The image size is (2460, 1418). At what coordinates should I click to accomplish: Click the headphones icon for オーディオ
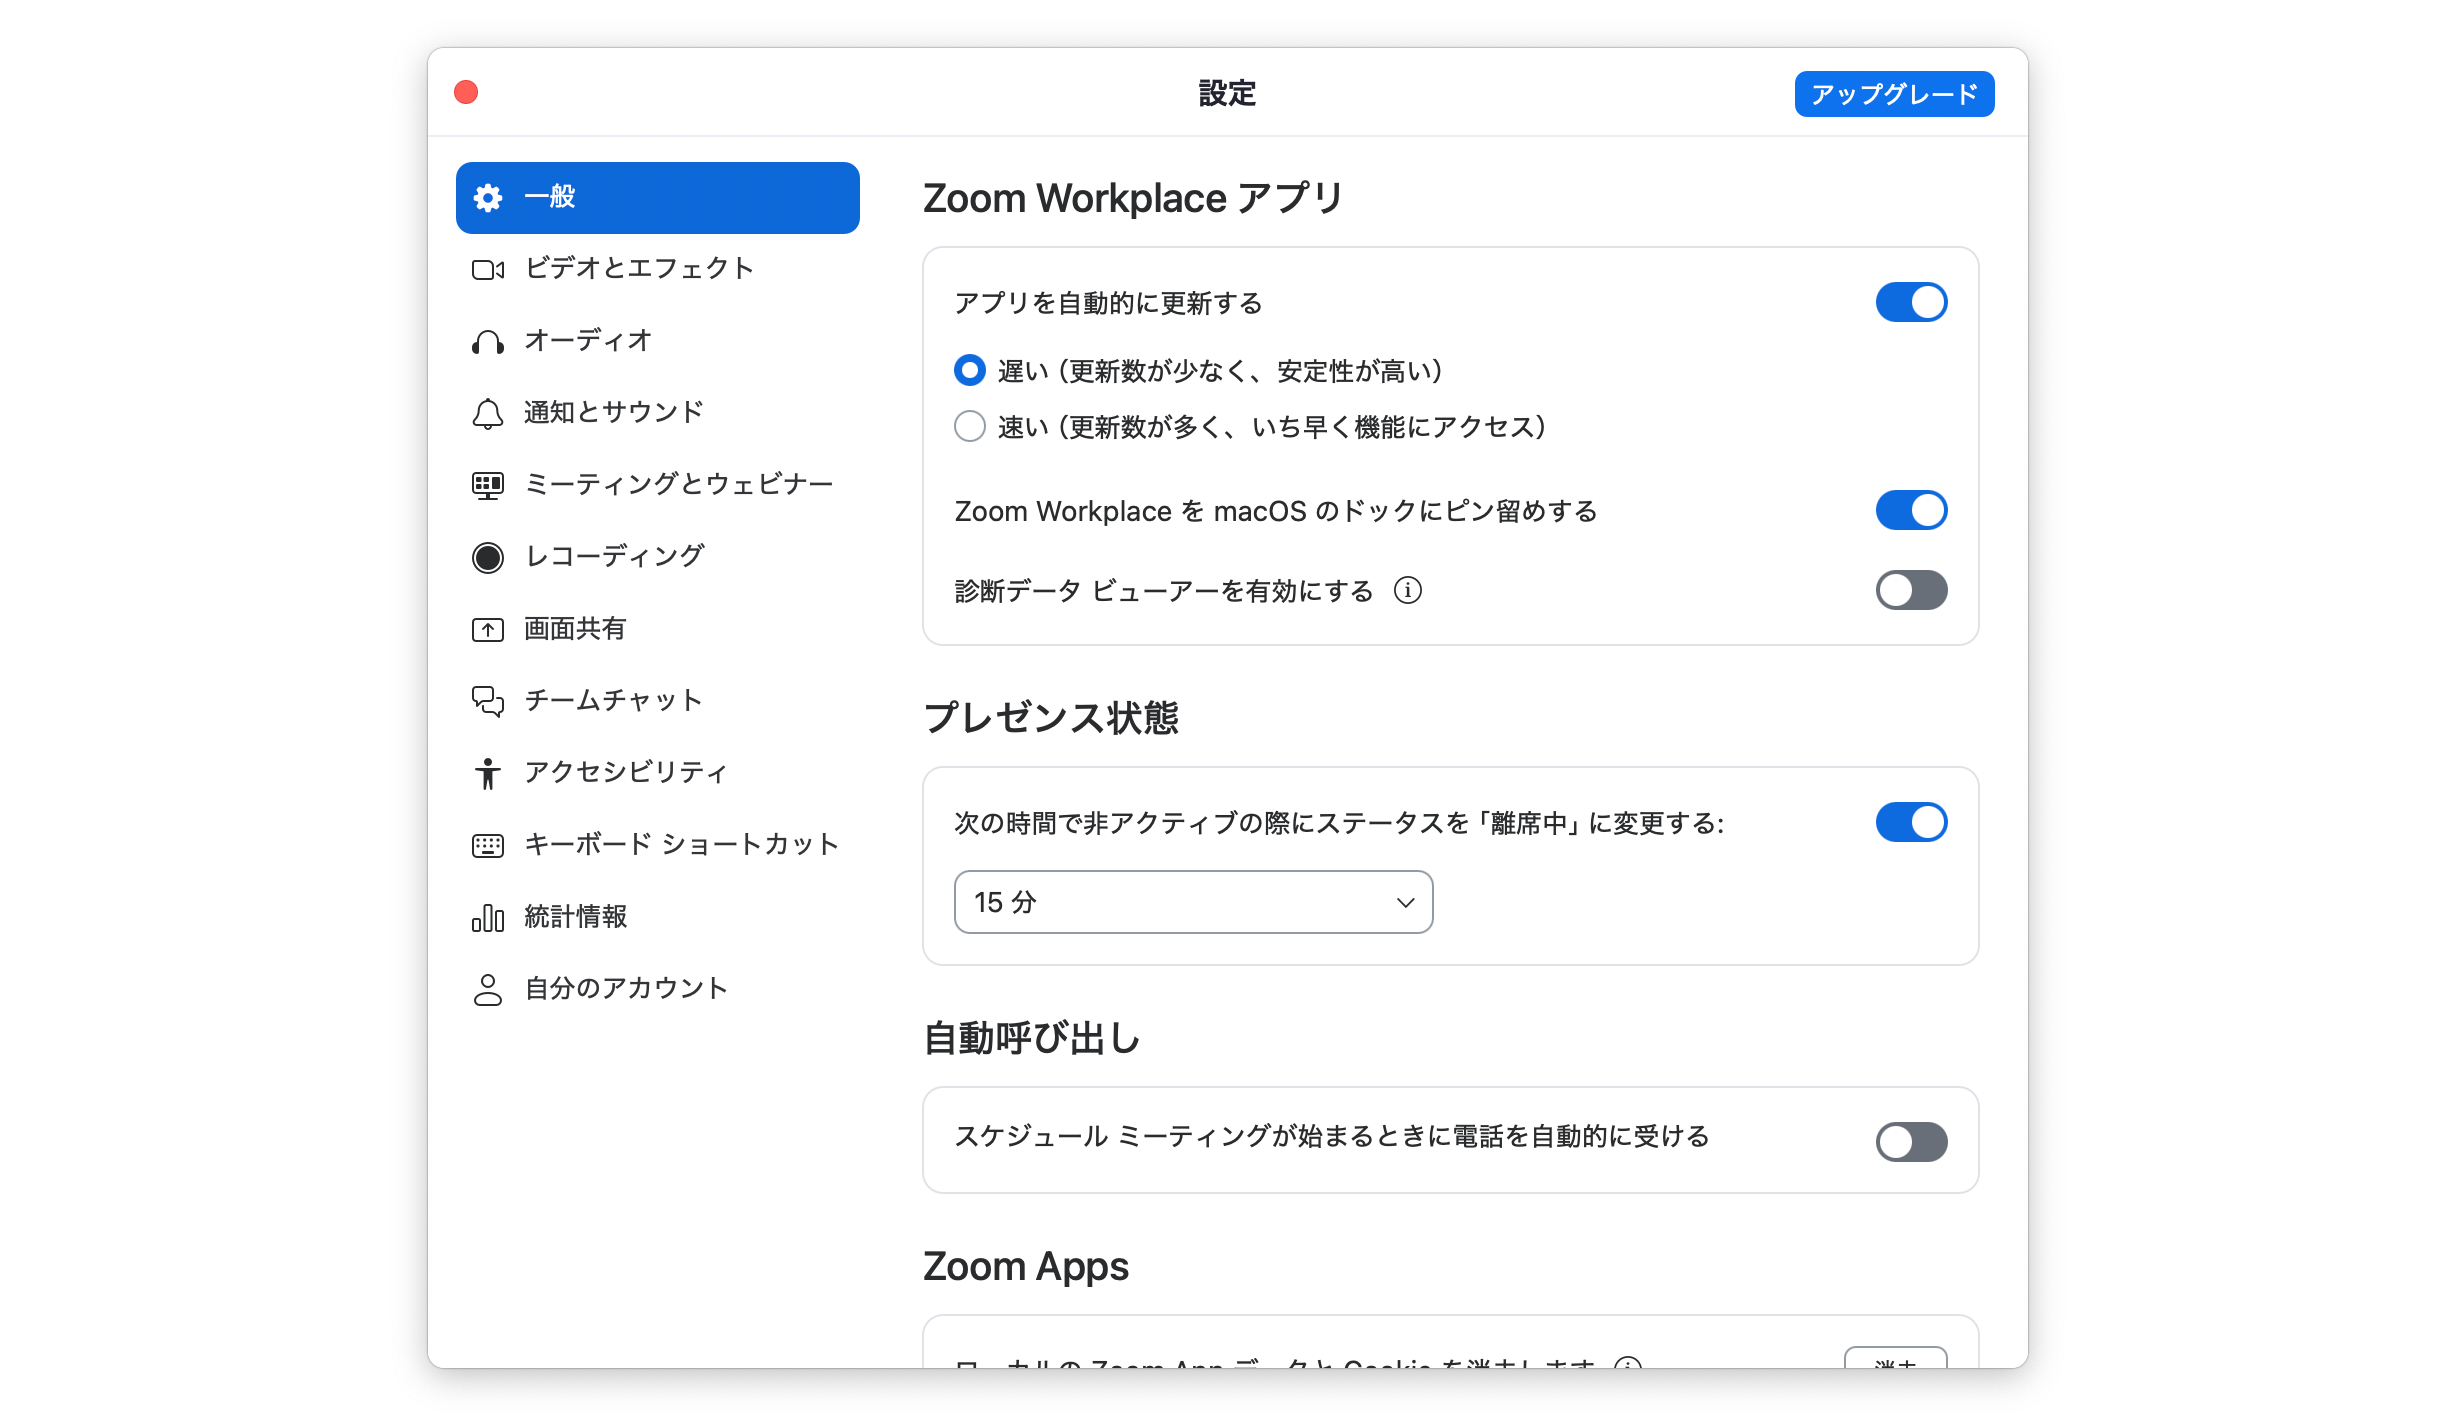pyautogui.click(x=488, y=342)
